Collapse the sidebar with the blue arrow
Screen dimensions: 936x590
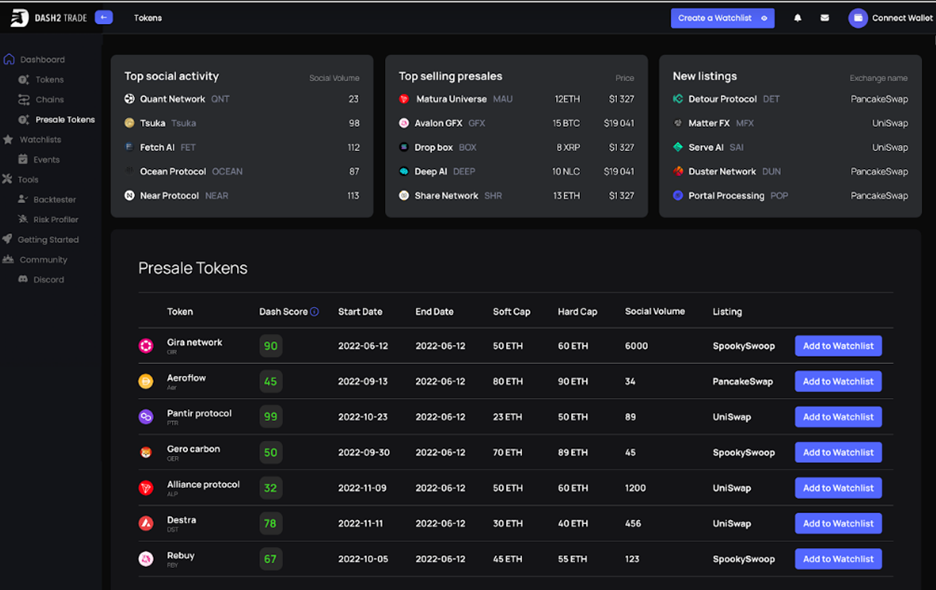102,17
